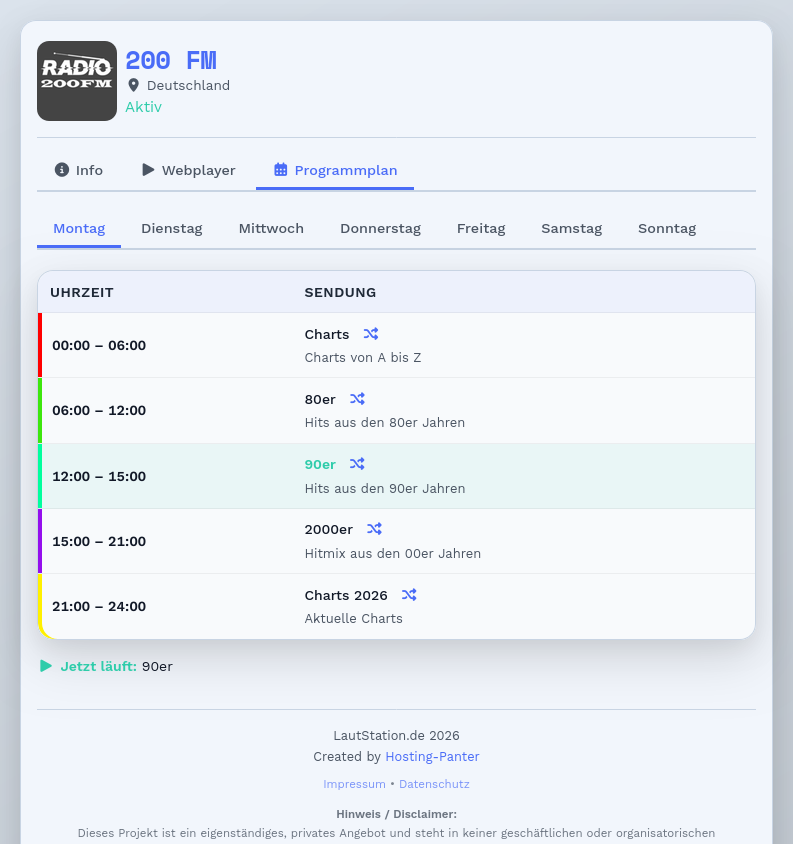
Task: Show the Mittwoch schedule
Action: (x=271, y=228)
